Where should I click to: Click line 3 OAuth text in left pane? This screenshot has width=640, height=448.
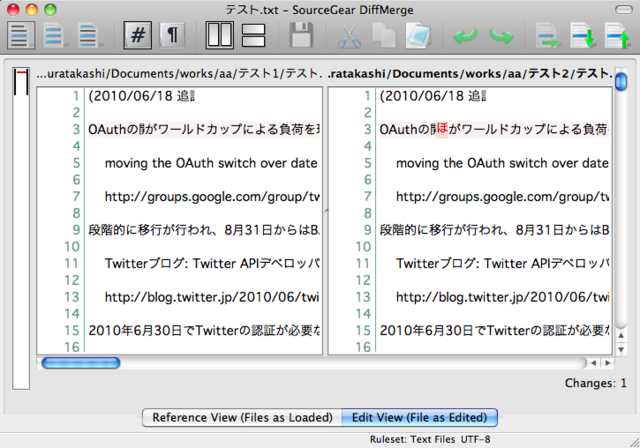click(x=204, y=129)
